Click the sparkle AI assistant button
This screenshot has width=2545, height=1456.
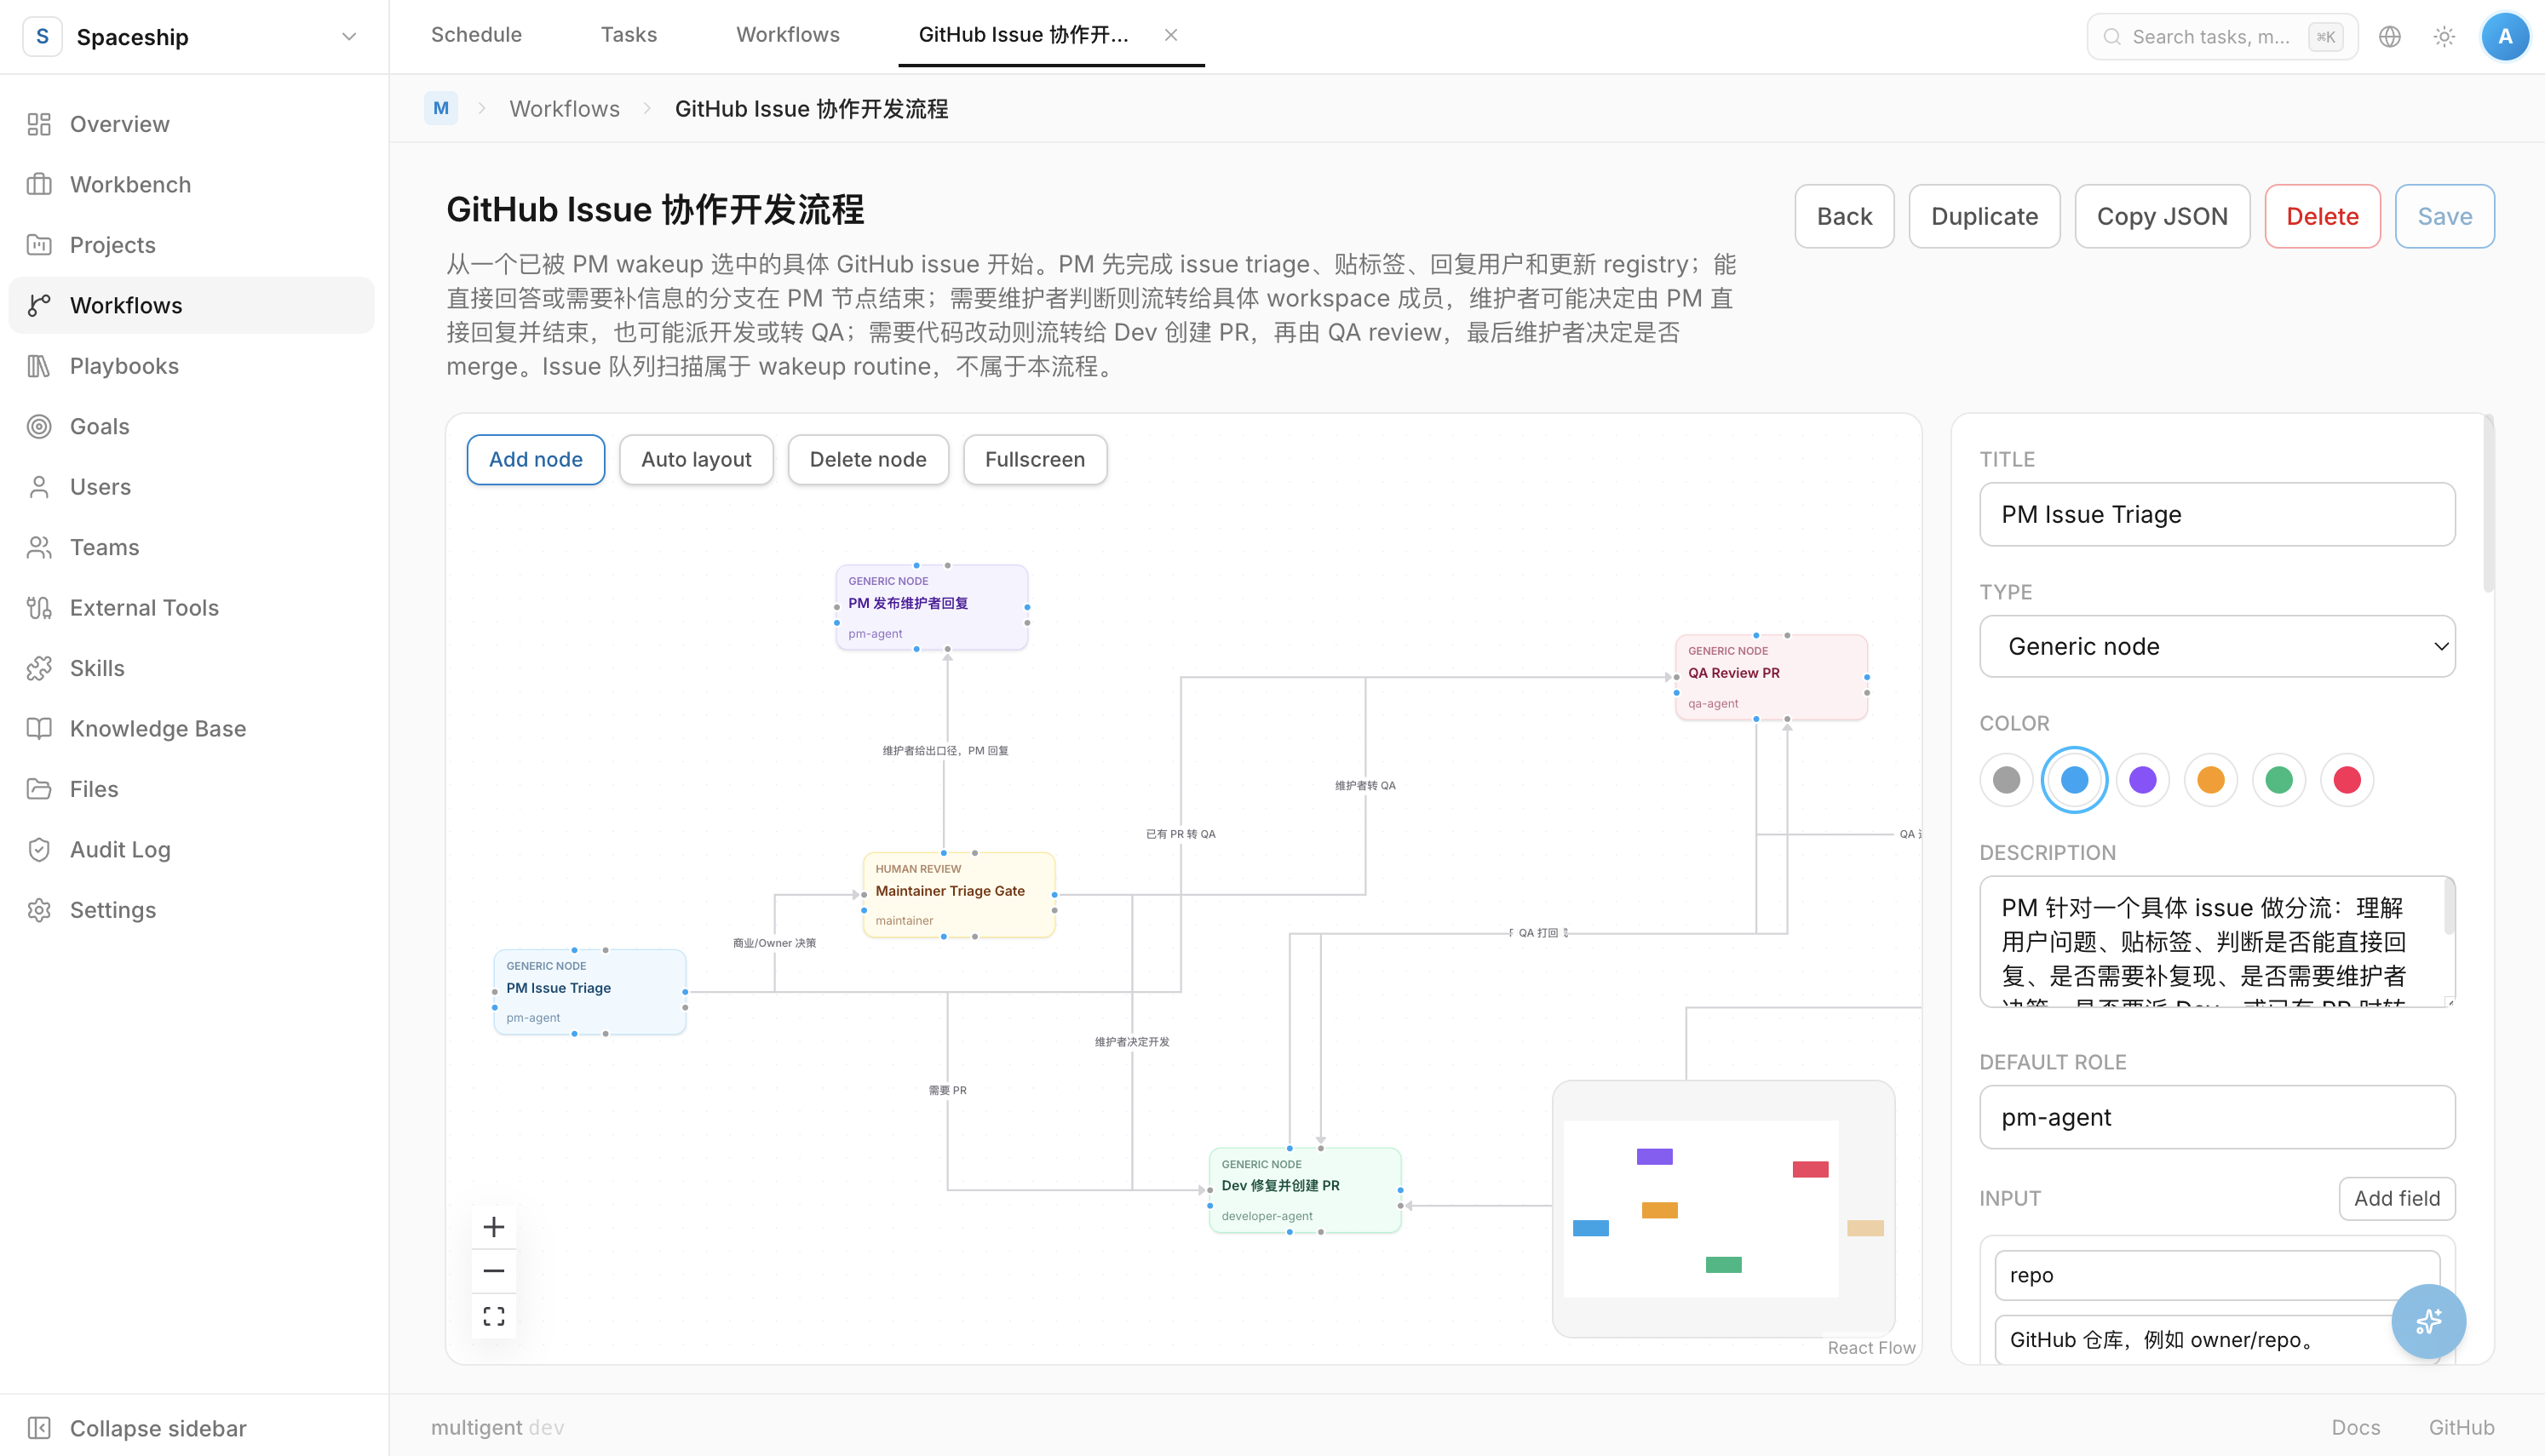pos(2428,1322)
